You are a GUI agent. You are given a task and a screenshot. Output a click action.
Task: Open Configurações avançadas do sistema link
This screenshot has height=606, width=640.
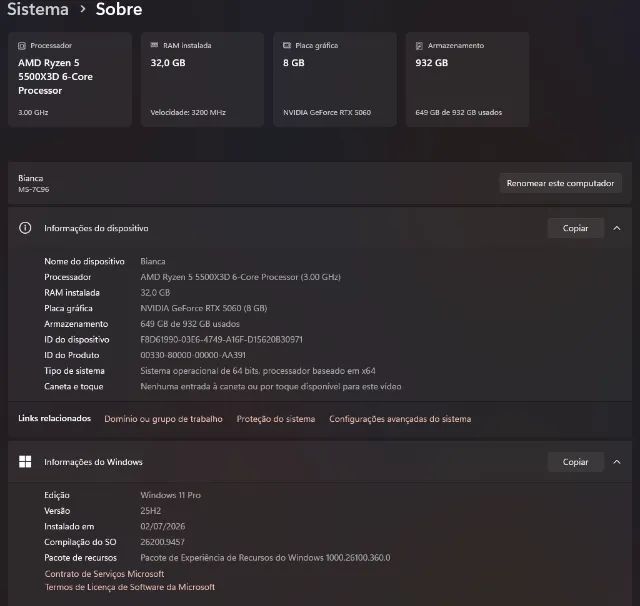click(x=400, y=419)
